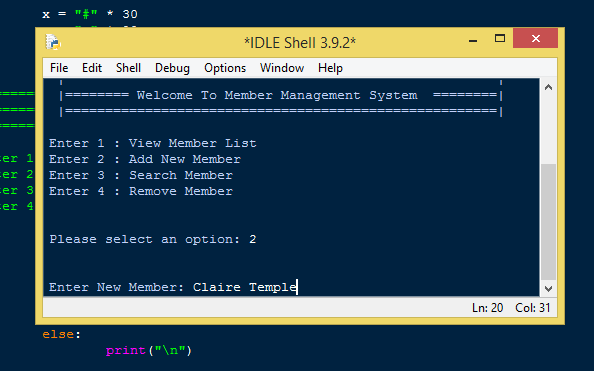Open the Help menu
This screenshot has height=371, width=594.
click(x=330, y=68)
